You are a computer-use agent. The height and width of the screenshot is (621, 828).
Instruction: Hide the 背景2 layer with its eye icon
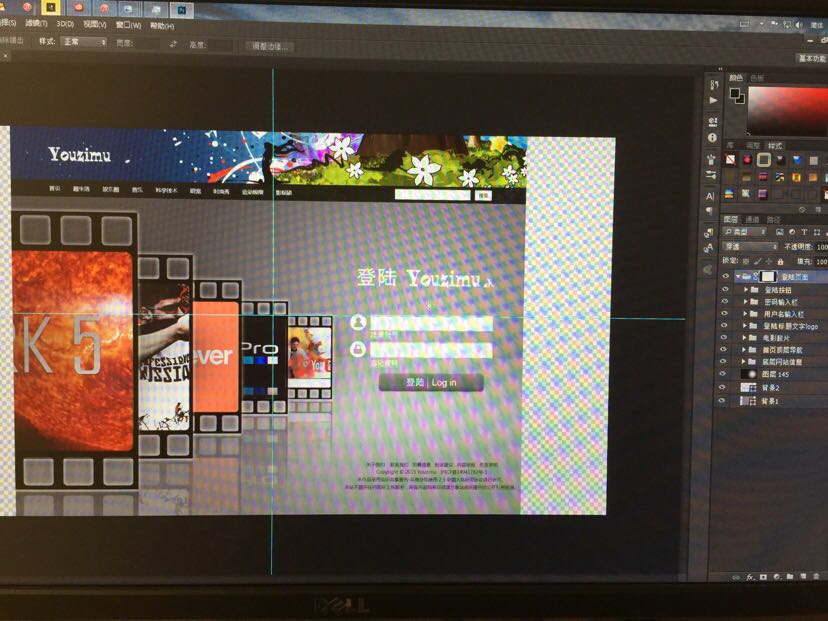pos(723,387)
